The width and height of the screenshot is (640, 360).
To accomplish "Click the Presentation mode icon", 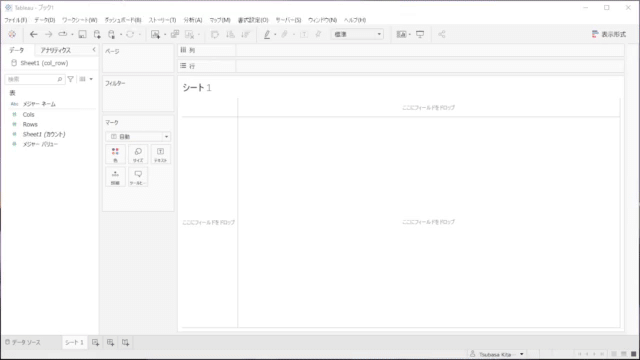I will click(x=420, y=34).
